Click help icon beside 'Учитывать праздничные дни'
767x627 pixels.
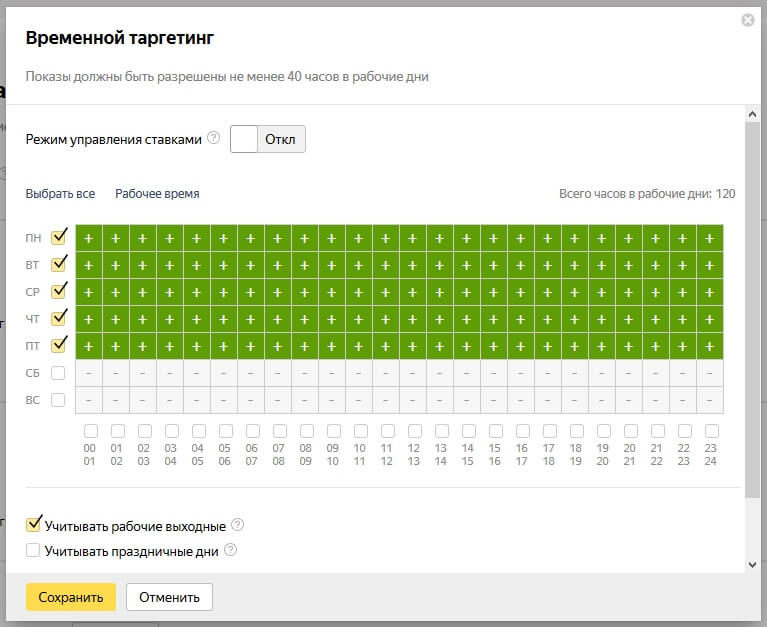pos(231,550)
